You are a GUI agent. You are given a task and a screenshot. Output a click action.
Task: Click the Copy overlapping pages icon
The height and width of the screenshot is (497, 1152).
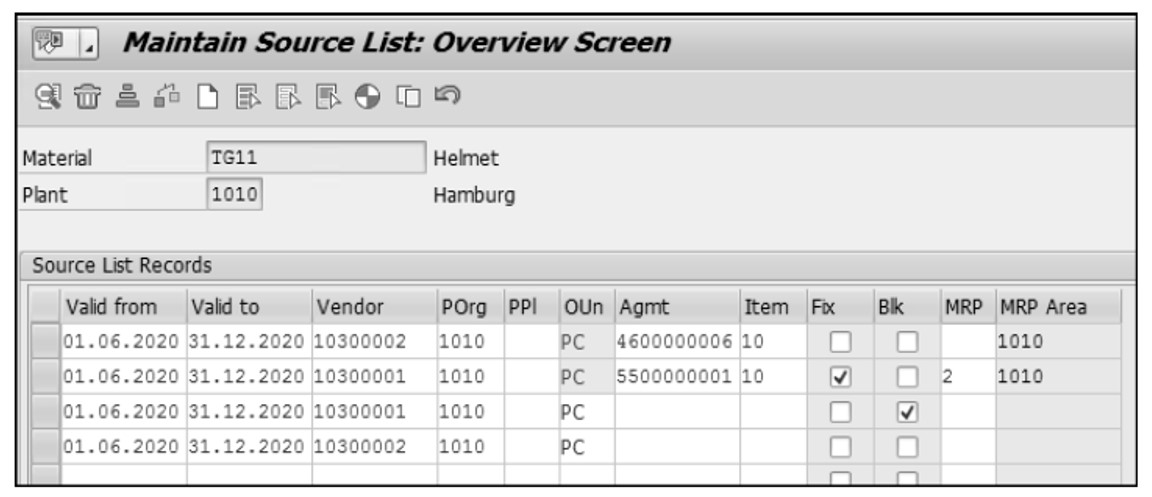(408, 97)
